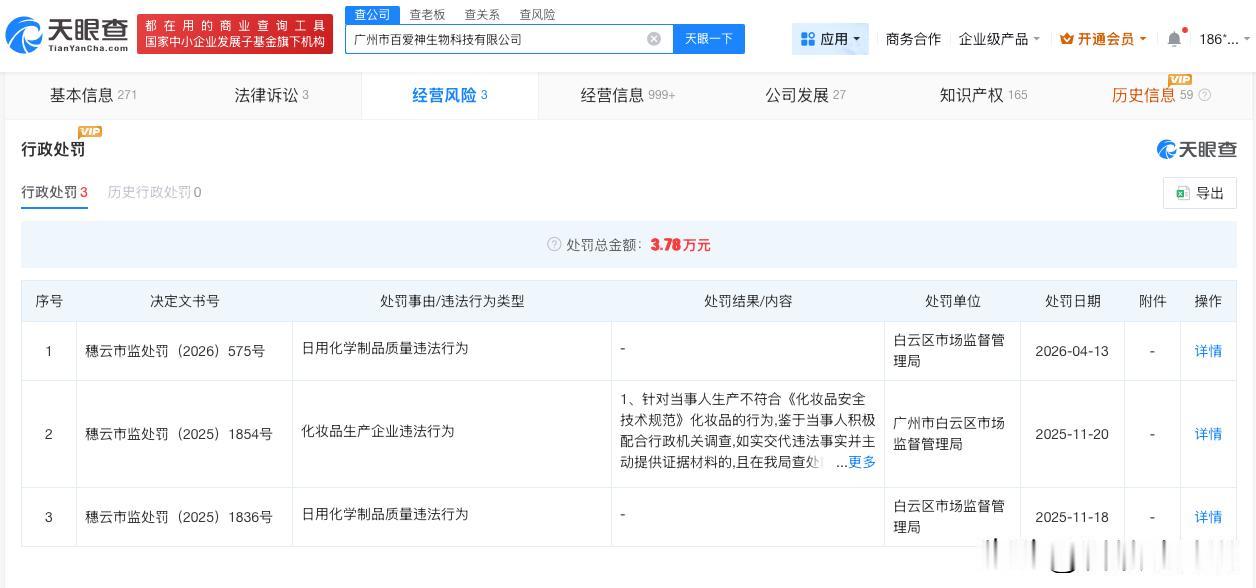Click document number 穗云市监处罚〔2026〕575号
1256x588 pixels.
pyautogui.click(x=175, y=351)
